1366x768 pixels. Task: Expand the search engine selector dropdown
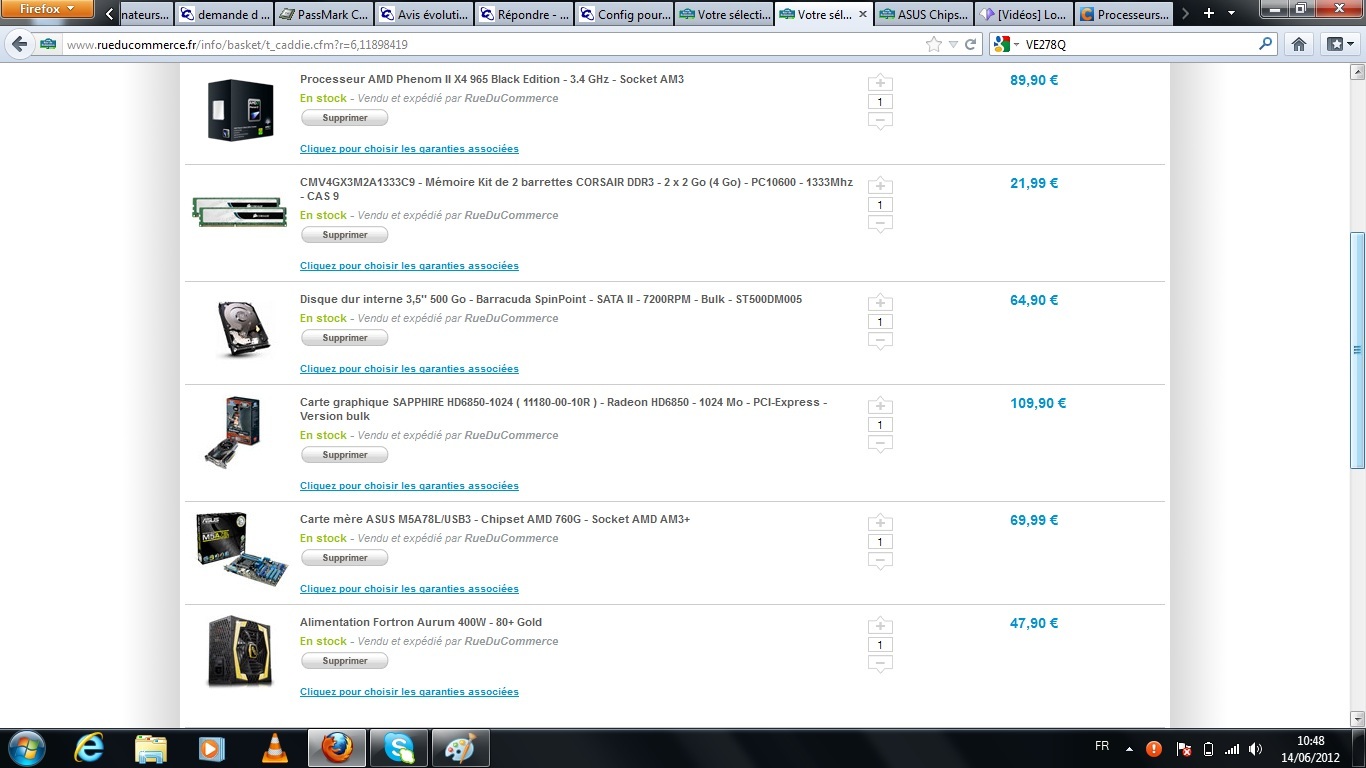(x=1008, y=44)
